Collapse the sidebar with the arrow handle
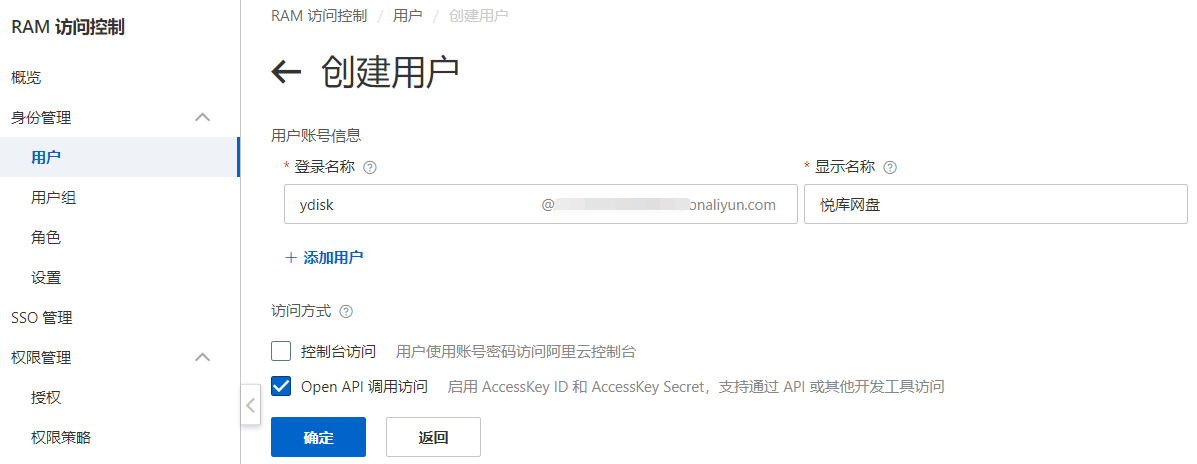This screenshot has width=1197, height=464. pyautogui.click(x=250, y=406)
